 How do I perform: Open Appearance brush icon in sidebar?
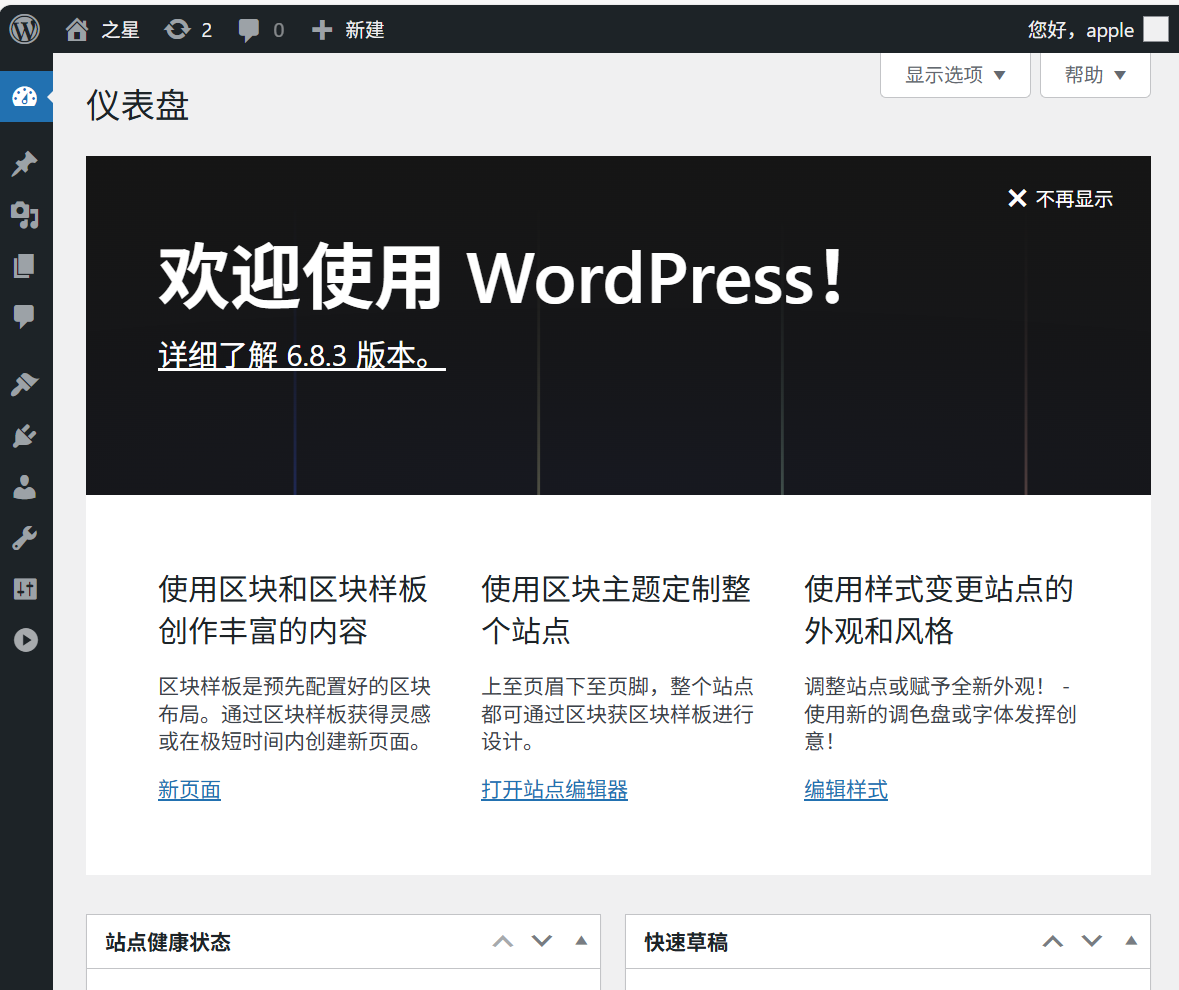click(x=25, y=384)
